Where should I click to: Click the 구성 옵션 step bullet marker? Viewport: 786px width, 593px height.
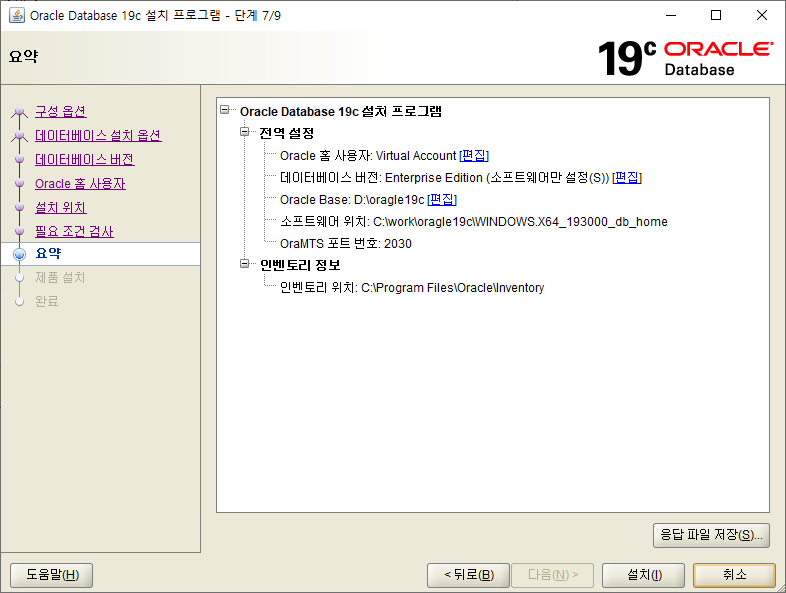[x=20, y=111]
